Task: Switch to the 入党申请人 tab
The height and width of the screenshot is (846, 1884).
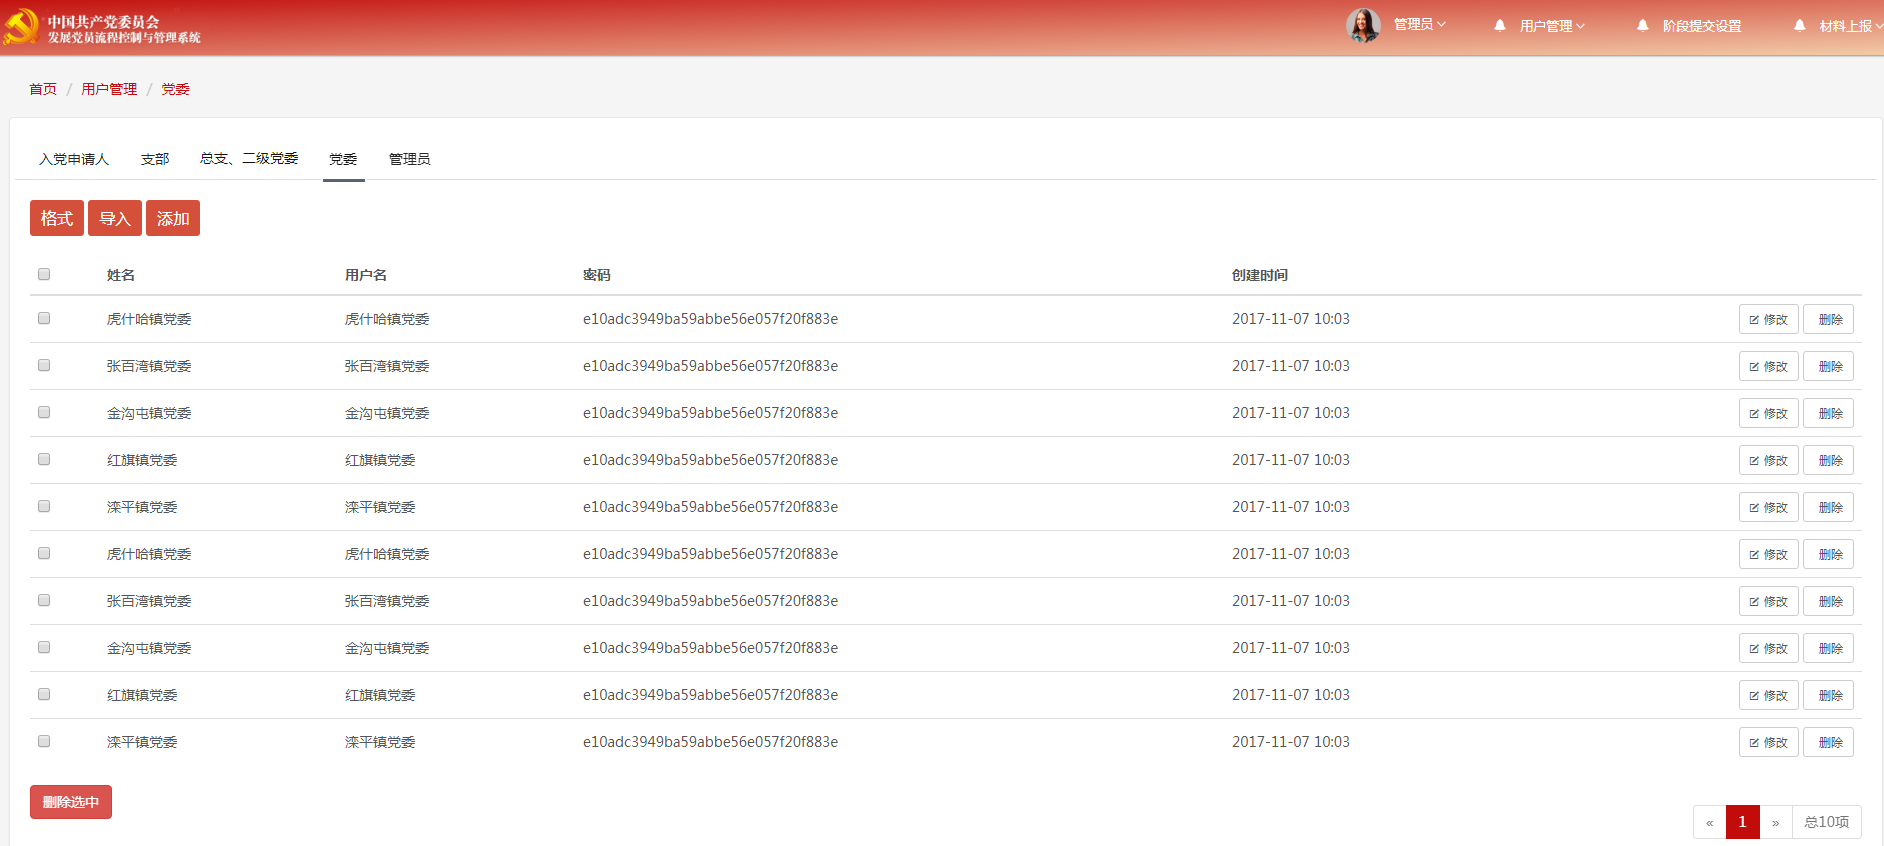Action: point(74,159)
